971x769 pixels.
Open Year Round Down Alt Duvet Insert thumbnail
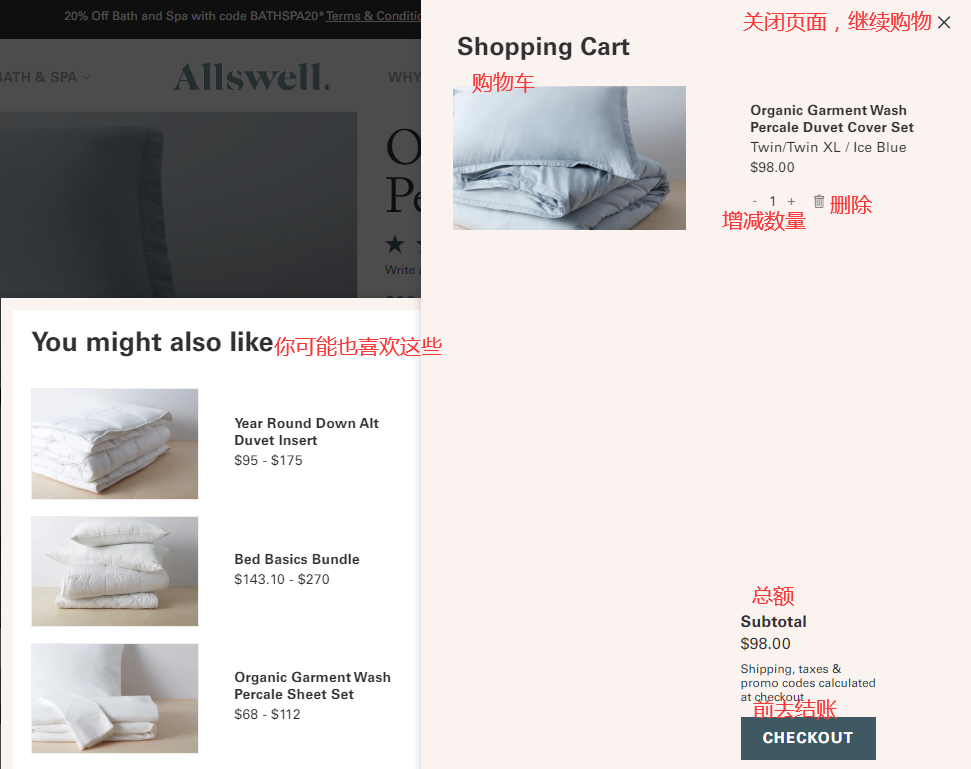[x=115, y=443]
